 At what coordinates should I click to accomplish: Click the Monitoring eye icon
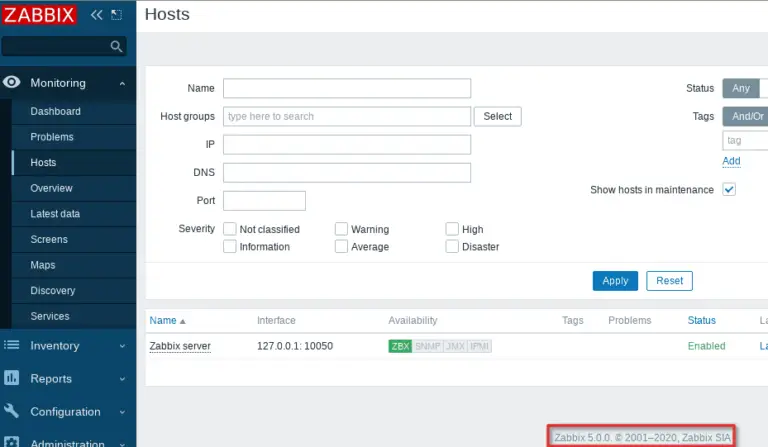coord(12,82)
